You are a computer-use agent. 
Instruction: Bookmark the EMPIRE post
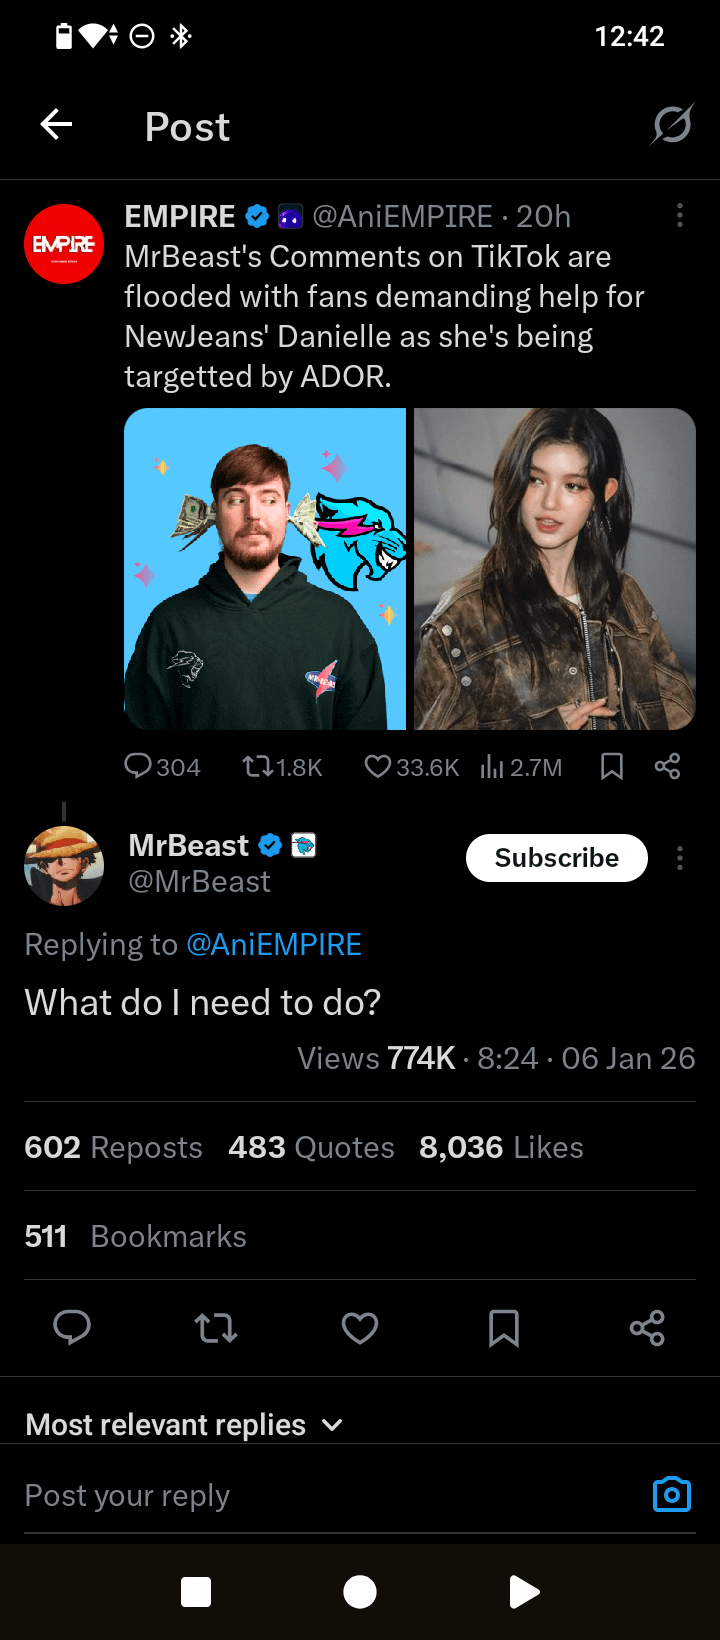tap(612, 767)
